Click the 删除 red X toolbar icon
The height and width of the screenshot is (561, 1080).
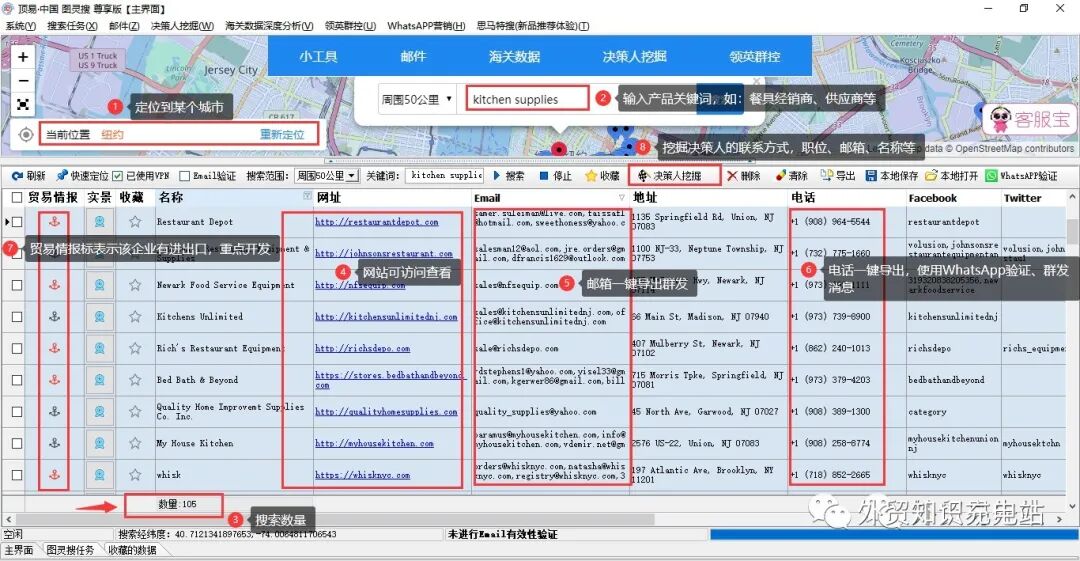pyautogui.click(x=731, y=176)
